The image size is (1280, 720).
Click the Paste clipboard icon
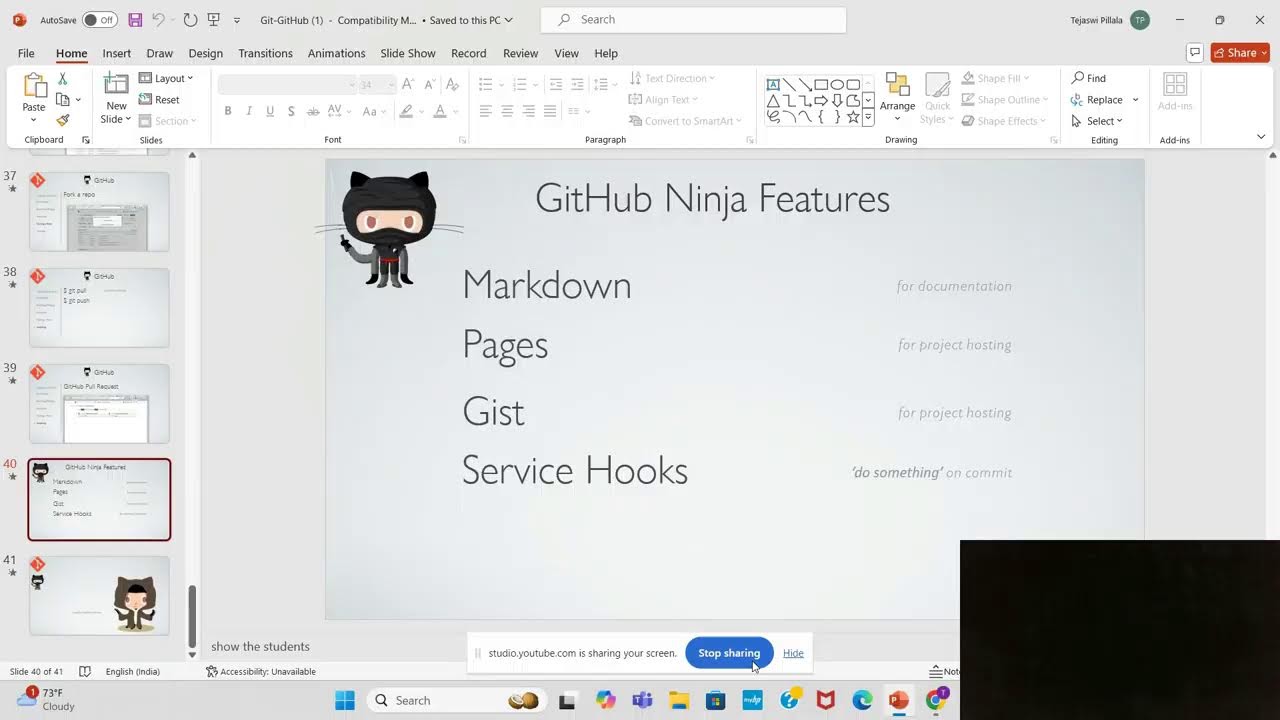(x=34, y=87)
